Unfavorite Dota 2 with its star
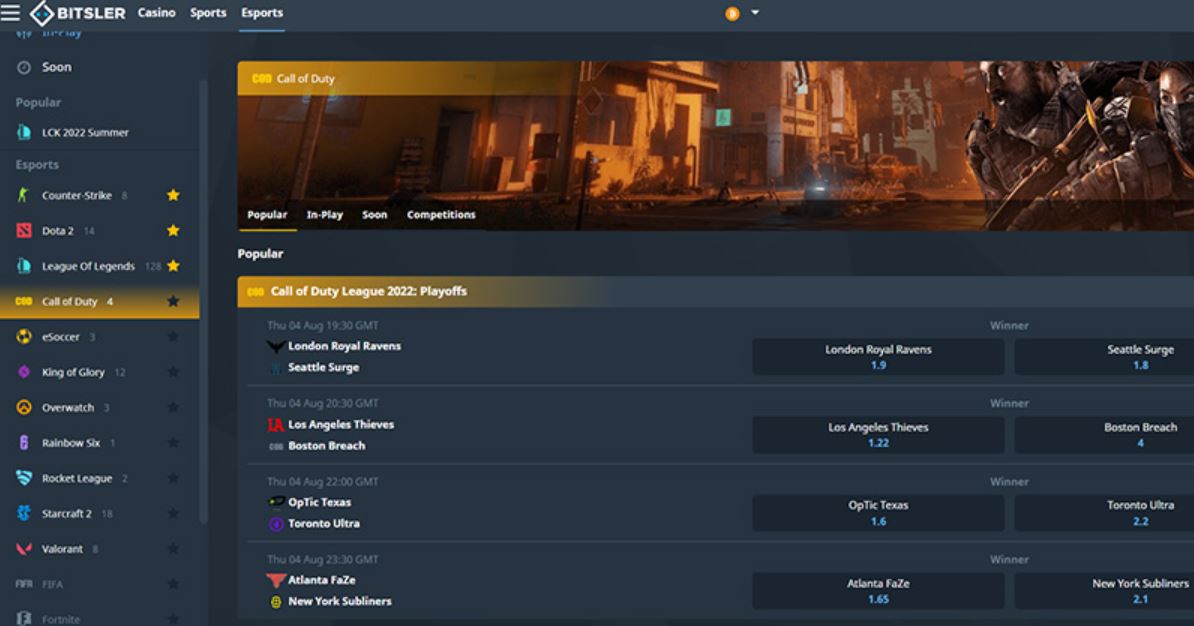This screenshot has height=626, width=1194. pos(174,230)
